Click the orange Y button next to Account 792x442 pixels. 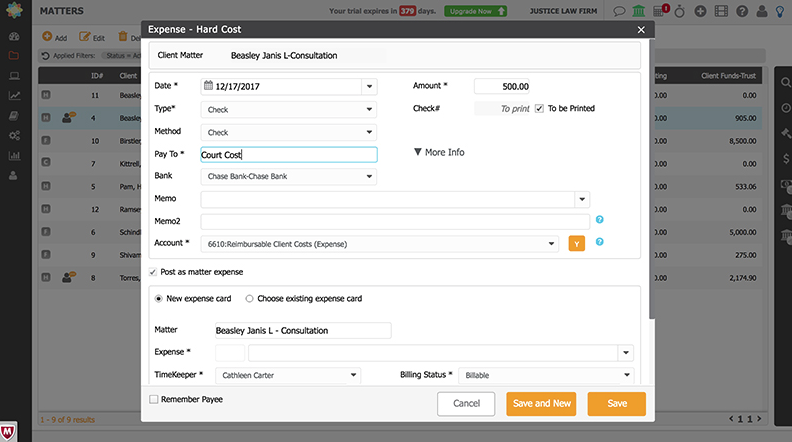[x=576, y=243]
